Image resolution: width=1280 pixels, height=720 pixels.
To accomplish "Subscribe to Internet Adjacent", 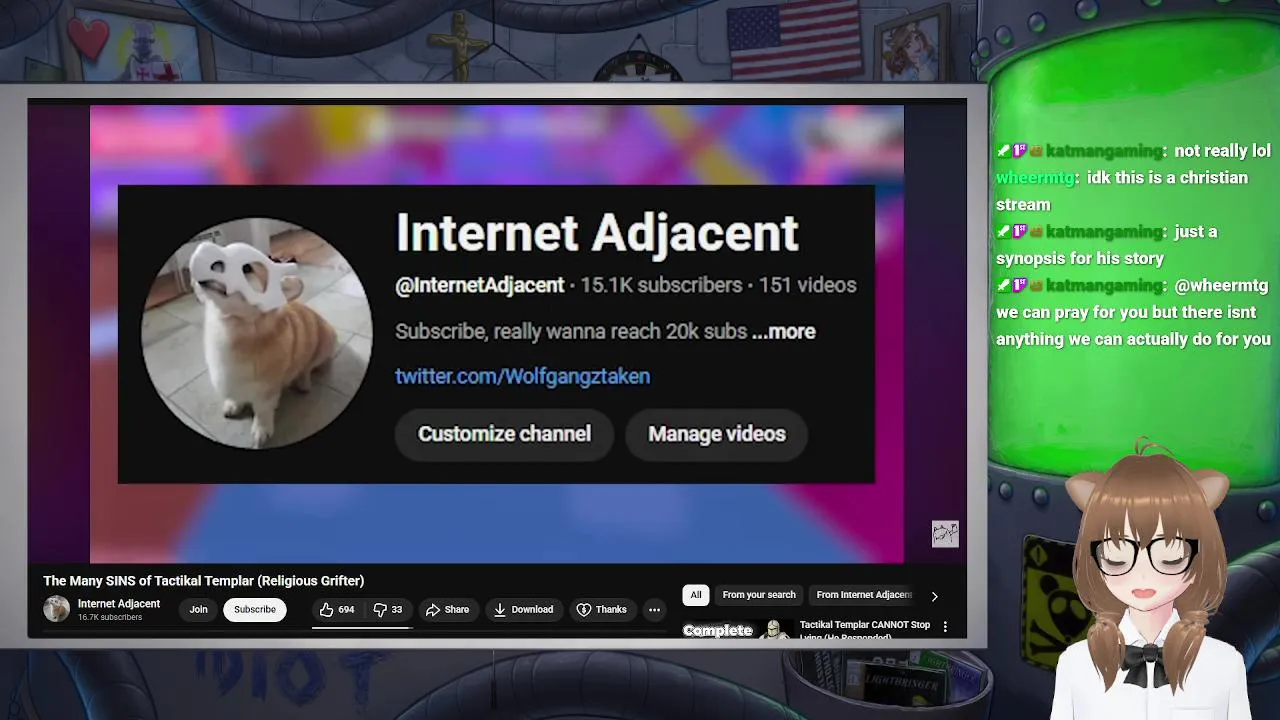I will coord(255,610).
